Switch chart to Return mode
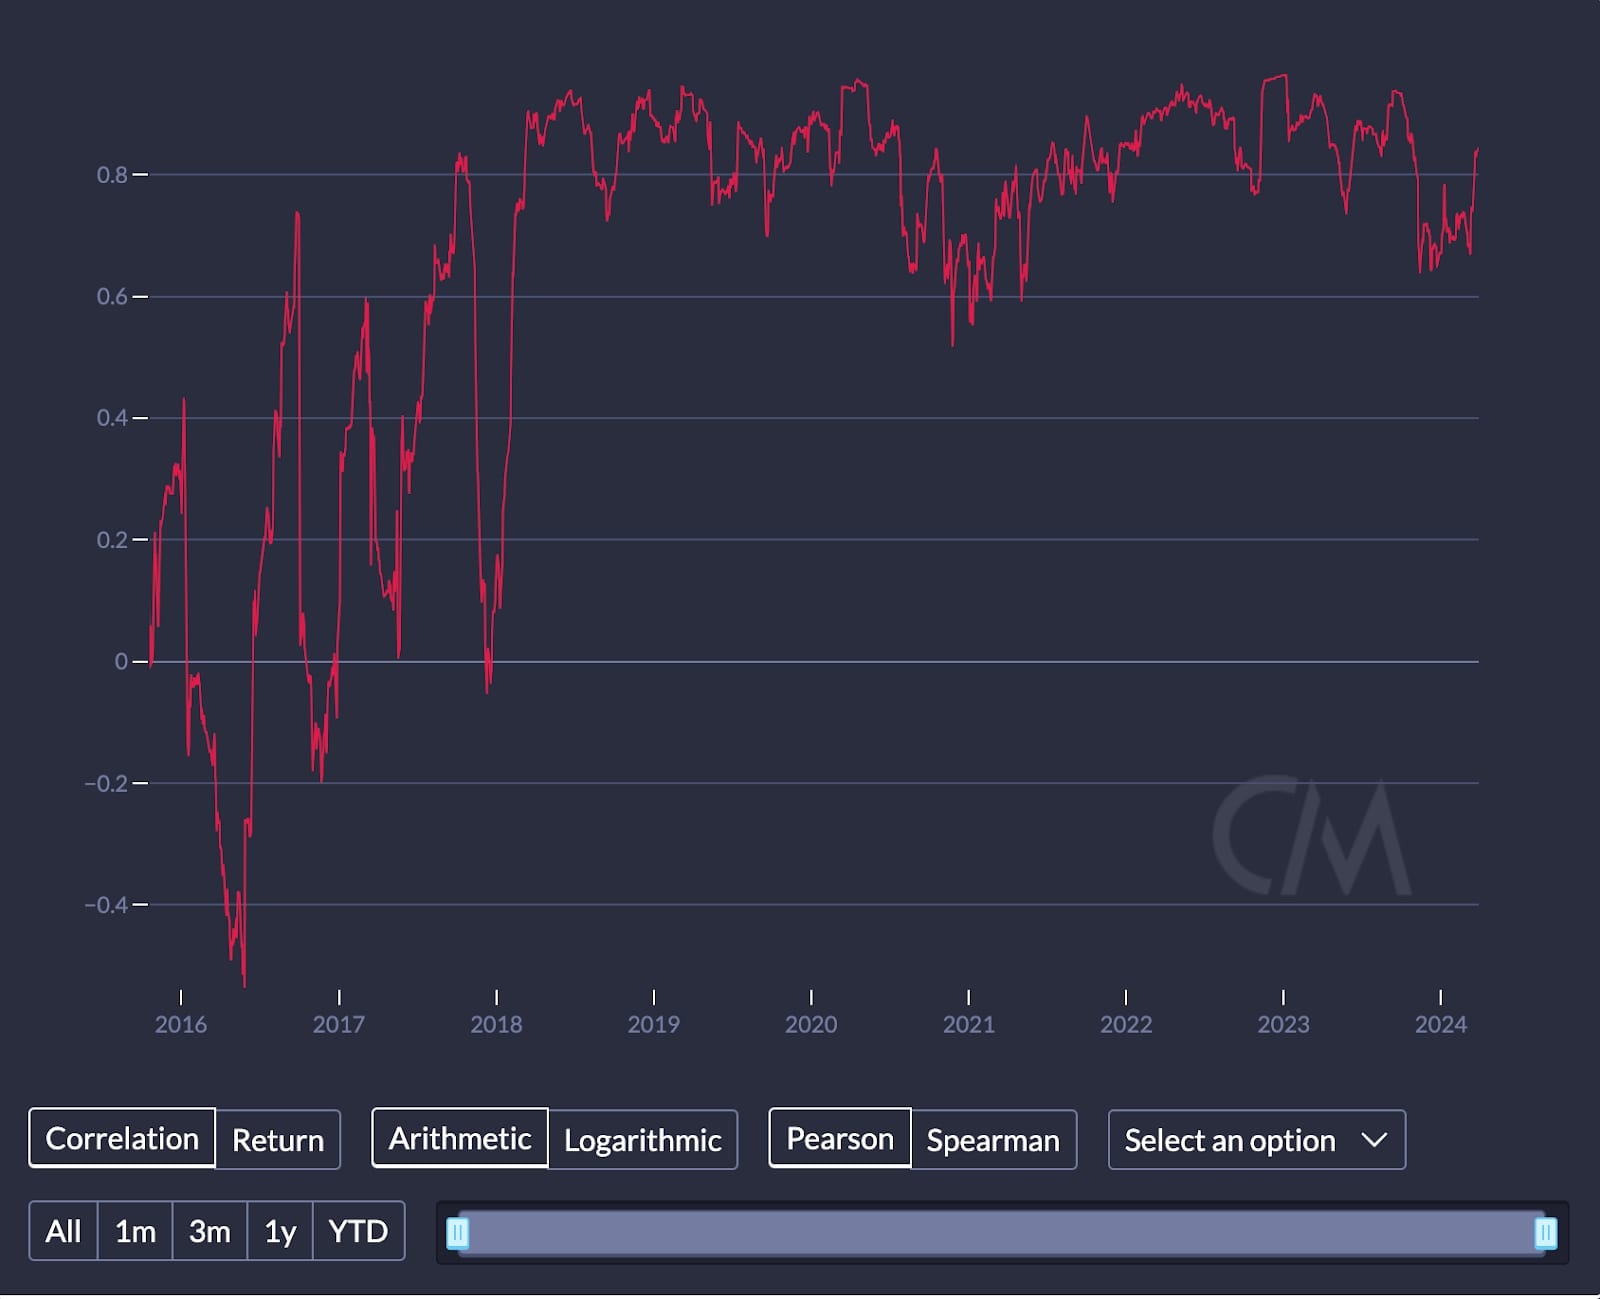Image resolution: width=1600 pixels, height=1299 pixels. [x=278, y=1139]
